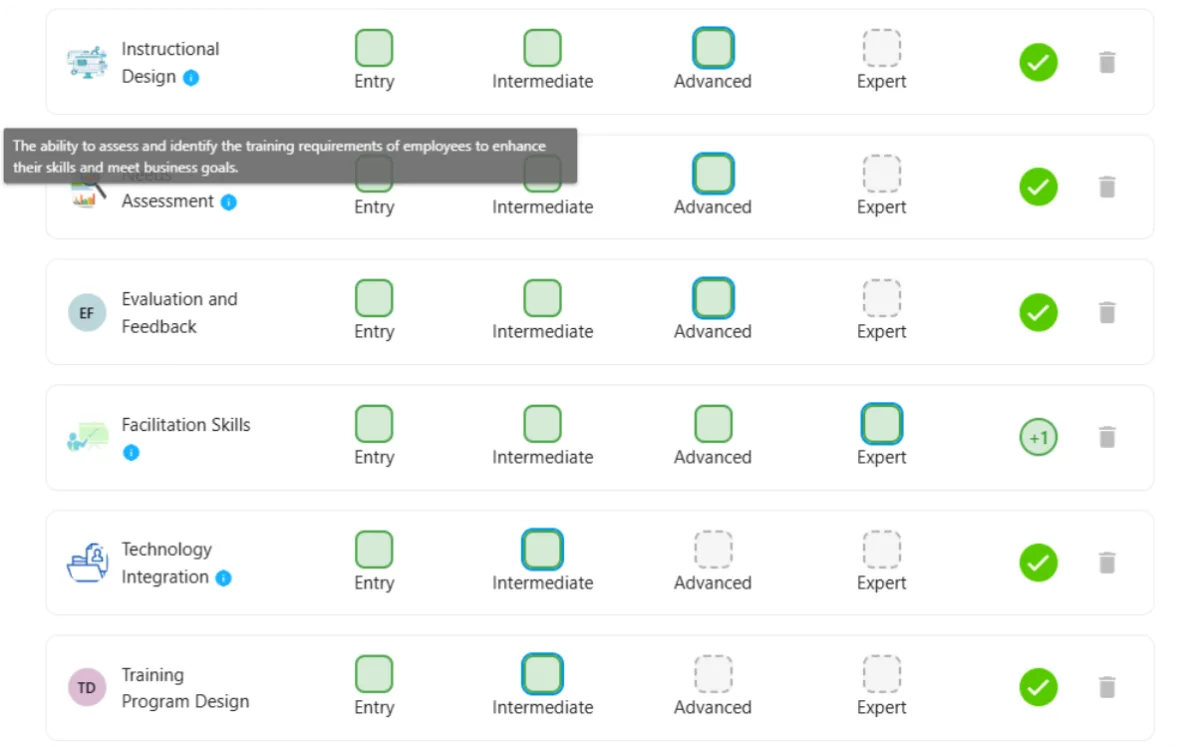Image resolution: width=1200 pixels, height=747 pixels.
Task: Open info icon next to Assessment
Action: 229,202
